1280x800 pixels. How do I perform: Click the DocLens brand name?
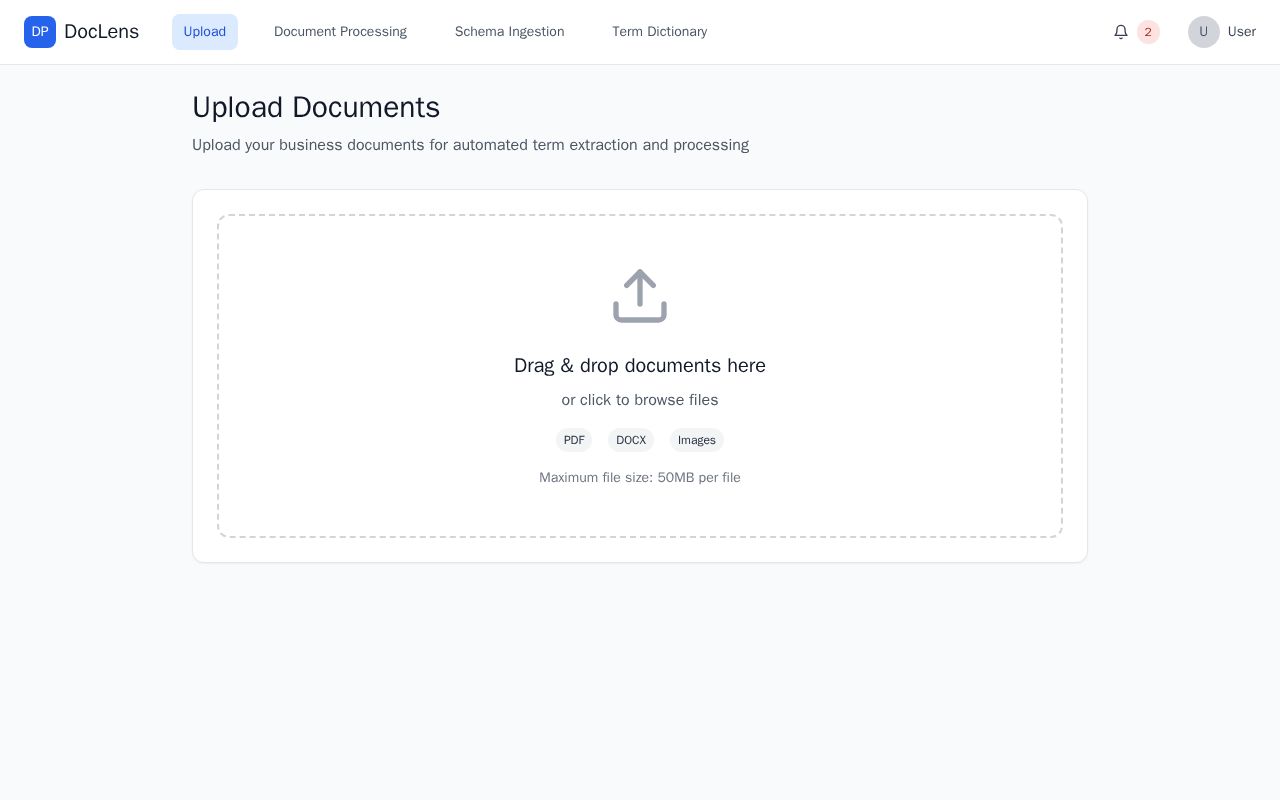tap(101, 32)
